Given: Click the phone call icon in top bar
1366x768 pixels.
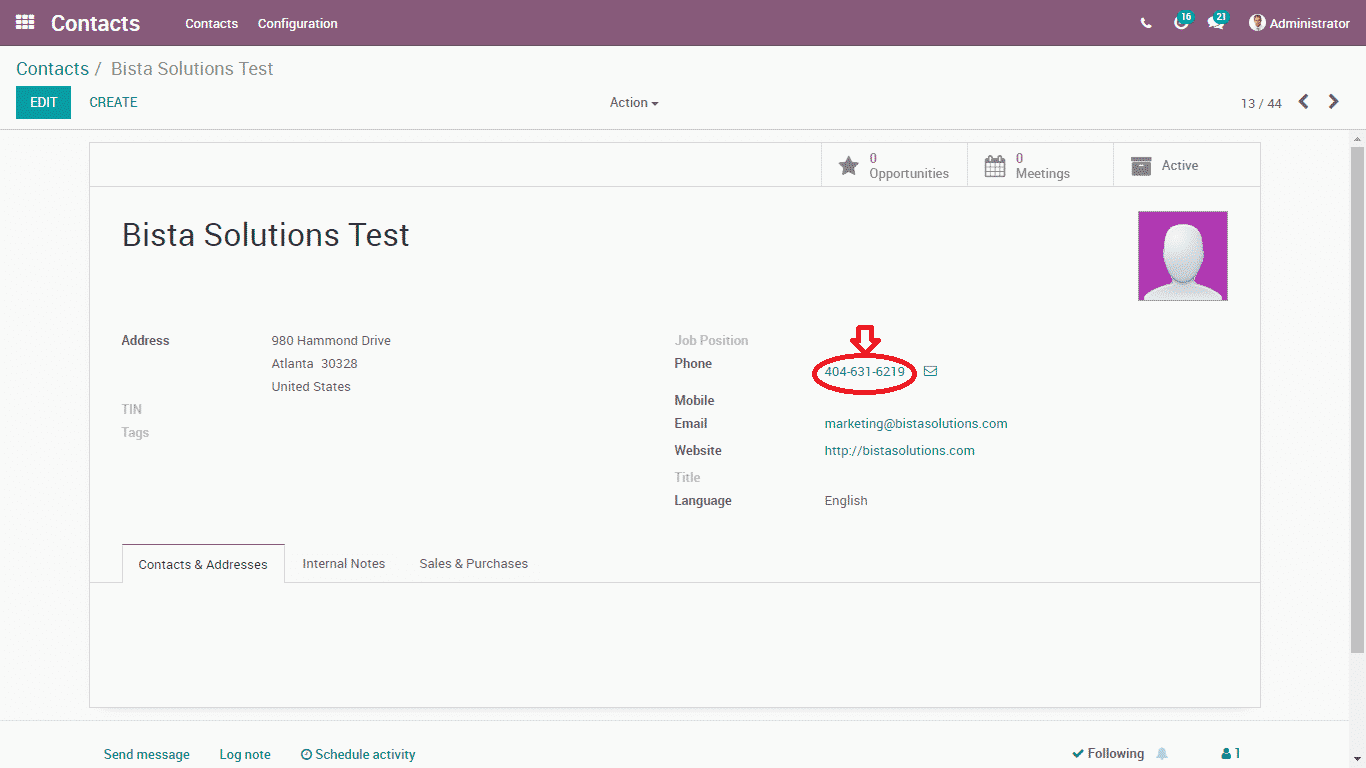Looking at the screenshot, I should tap(1146, 23).
